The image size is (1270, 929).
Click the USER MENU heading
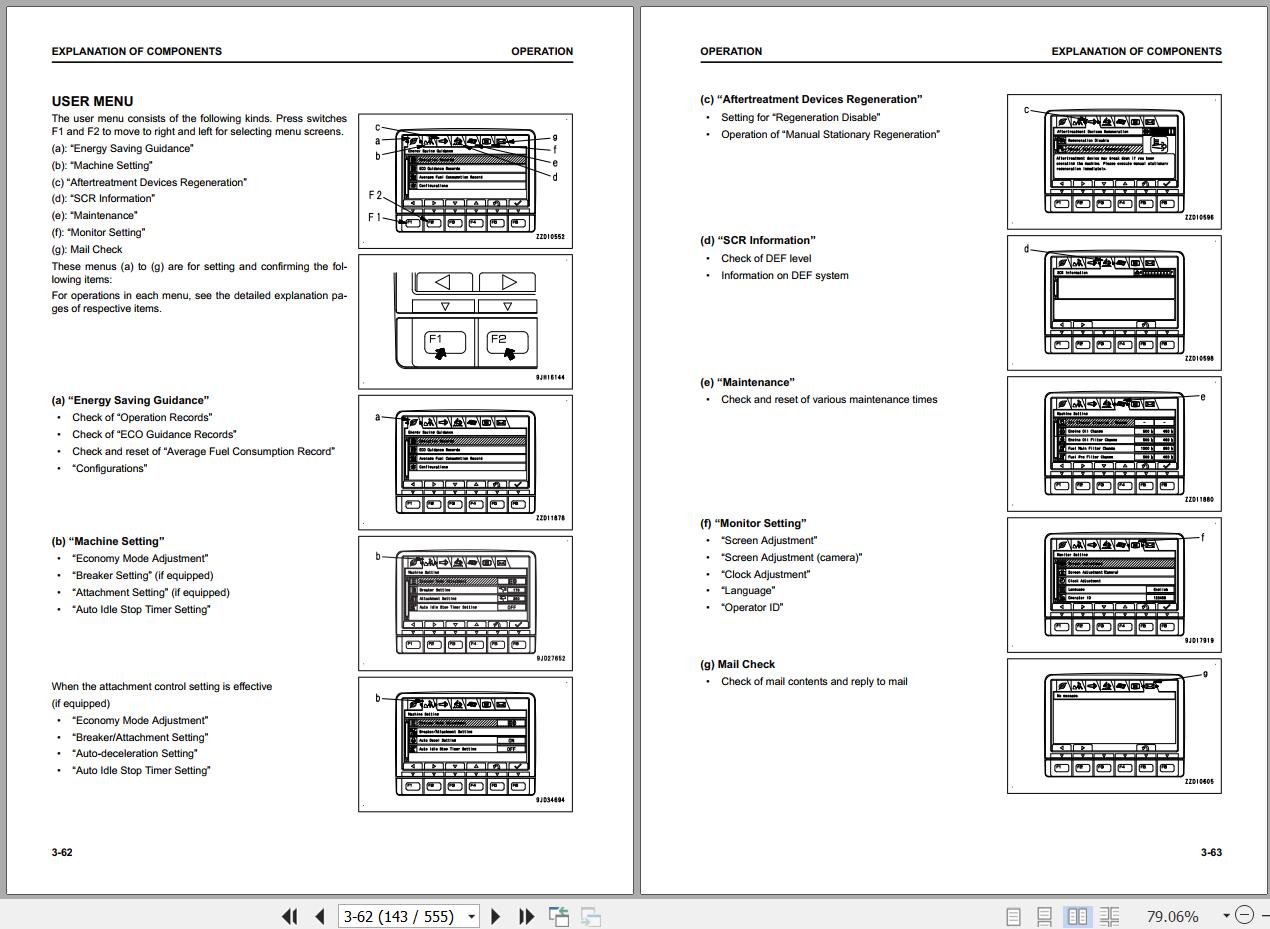pos(92,101)
